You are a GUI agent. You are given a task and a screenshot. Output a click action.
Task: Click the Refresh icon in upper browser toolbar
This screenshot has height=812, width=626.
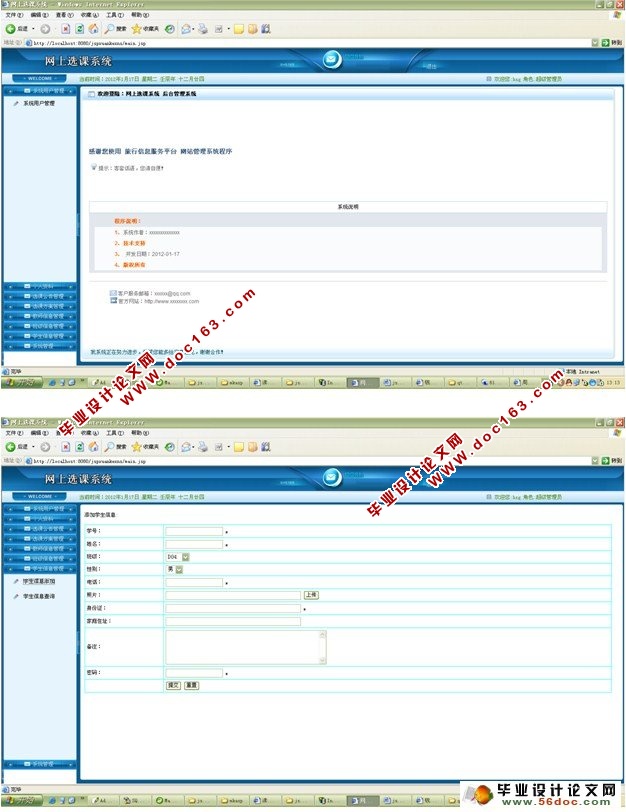click(80, 29)
